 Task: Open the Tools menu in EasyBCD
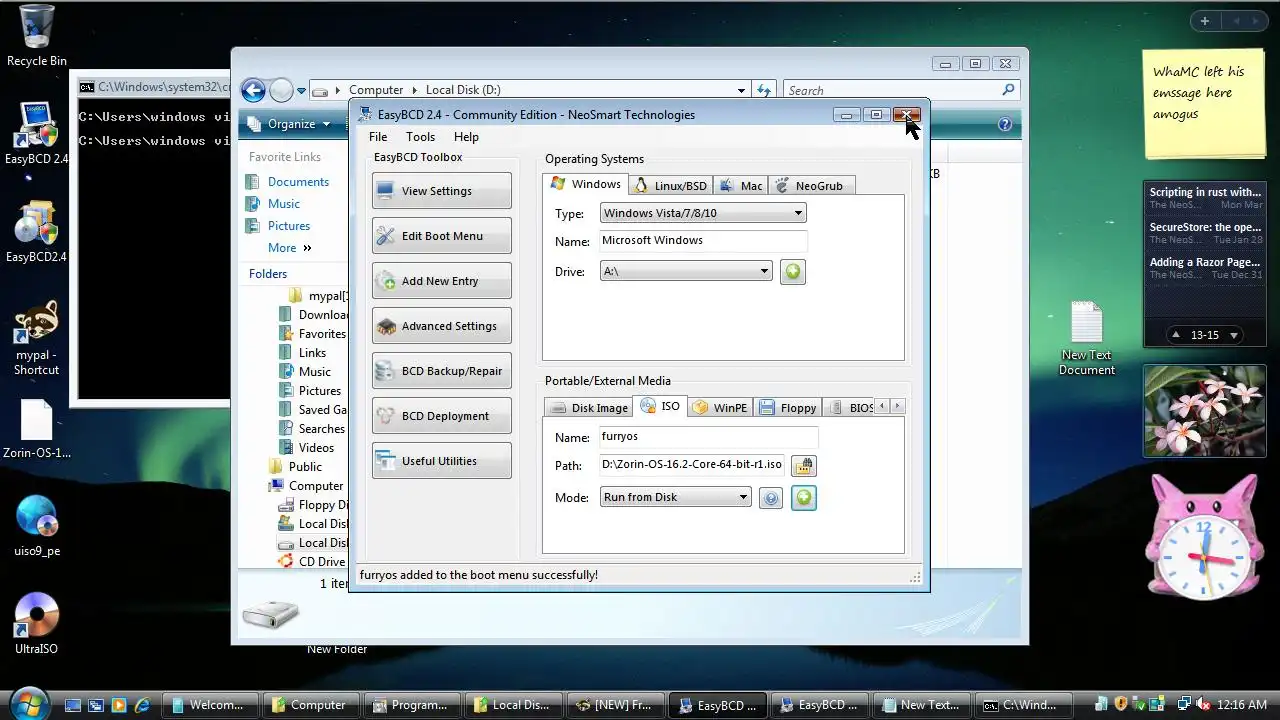[420, 137]
